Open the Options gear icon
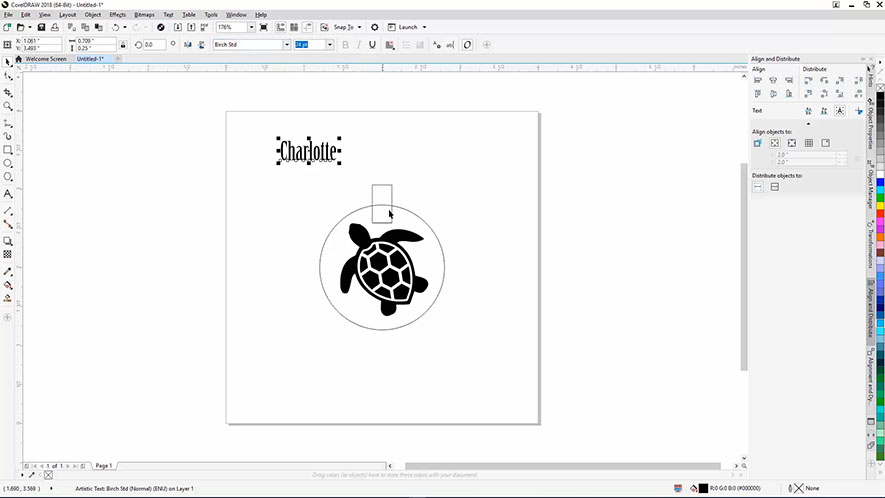Image resolution: width=885 pixels, height=498 pixels. point(375,27)
